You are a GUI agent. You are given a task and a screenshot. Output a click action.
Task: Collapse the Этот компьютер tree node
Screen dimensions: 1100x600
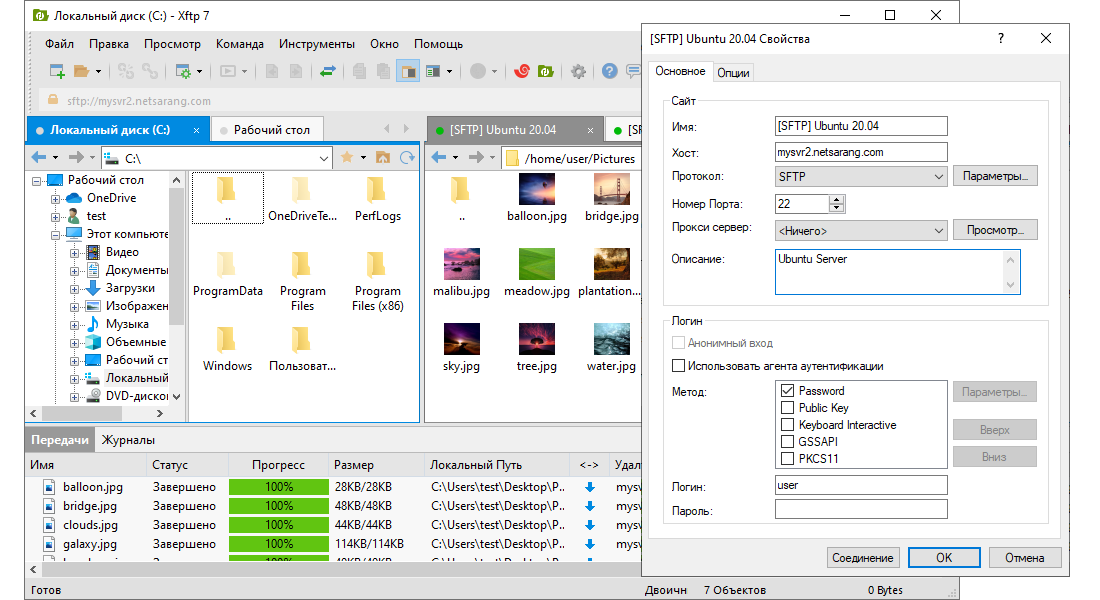tap(55, 235)
